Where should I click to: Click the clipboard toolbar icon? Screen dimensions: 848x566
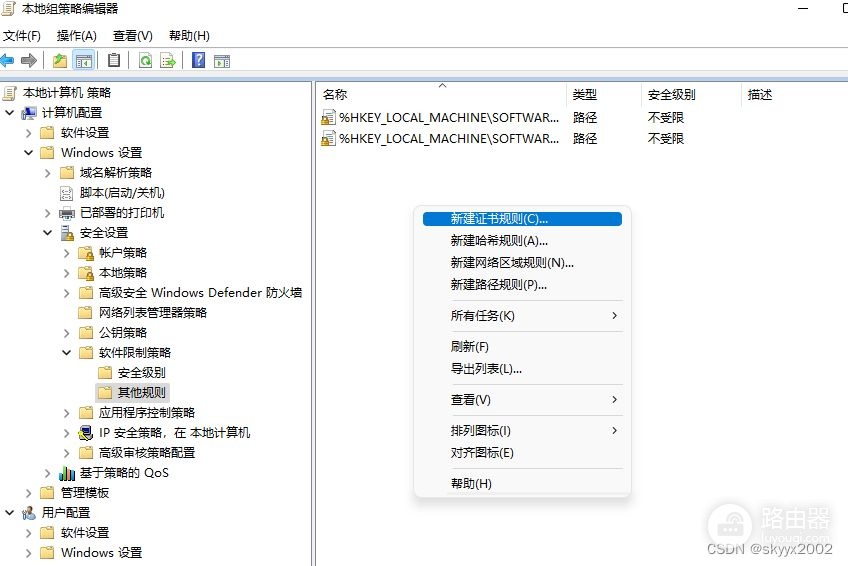(114, 60)
